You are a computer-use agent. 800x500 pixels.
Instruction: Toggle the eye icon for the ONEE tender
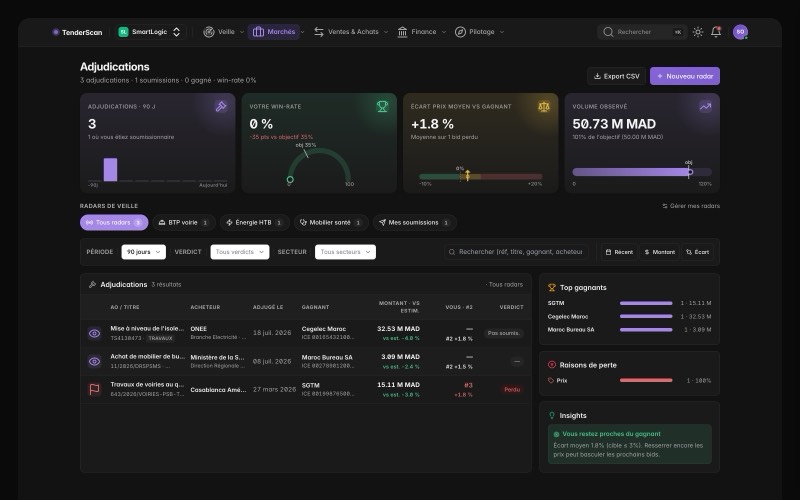point(94,333)
